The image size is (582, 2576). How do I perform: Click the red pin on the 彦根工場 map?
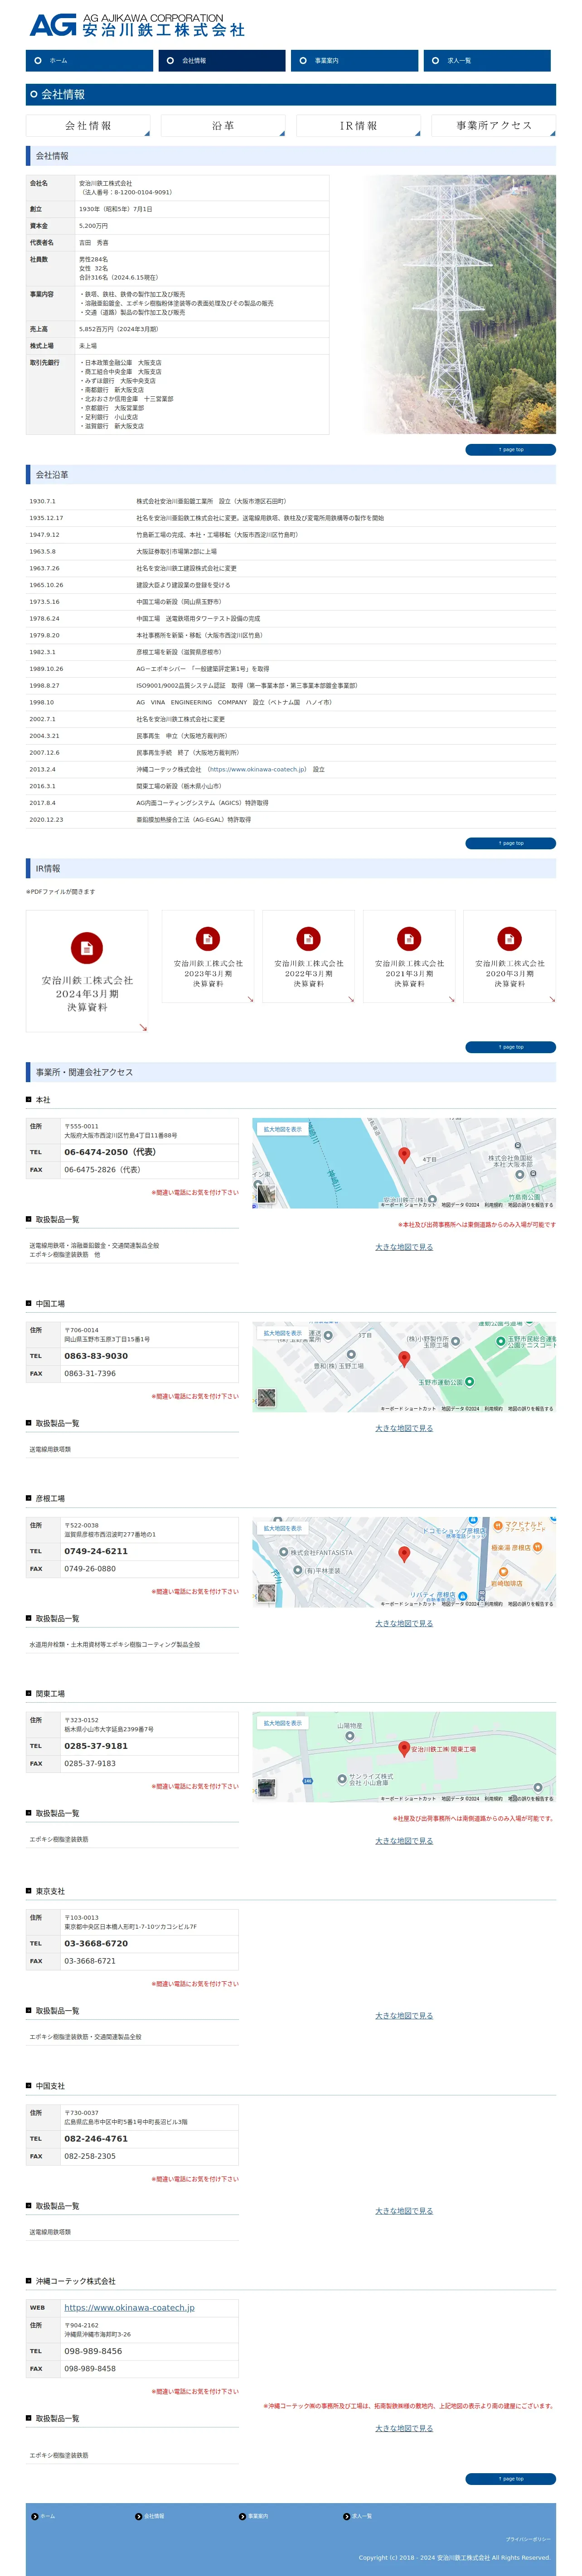(404, 1554)
